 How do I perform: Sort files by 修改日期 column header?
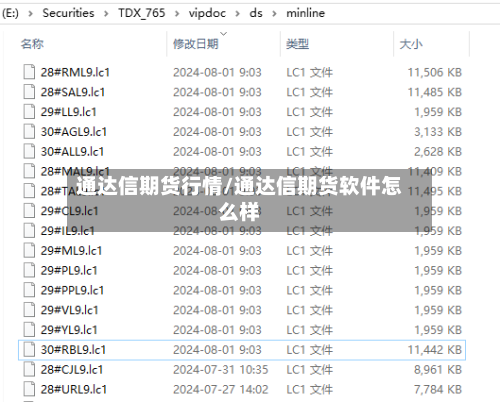(x=196, y=44)
